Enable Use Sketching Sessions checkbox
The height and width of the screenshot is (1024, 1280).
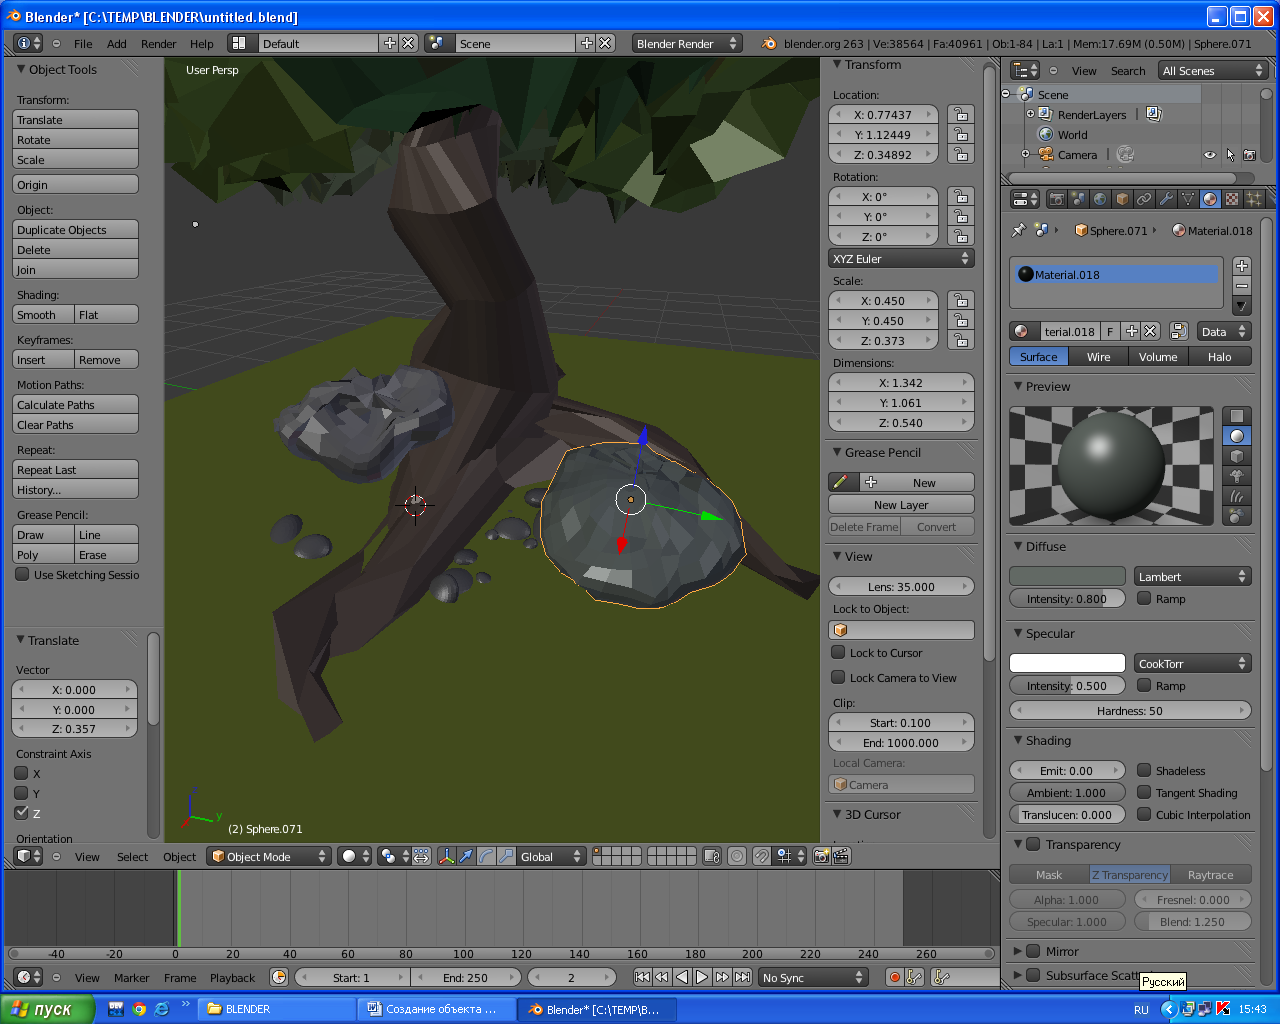click(22, 574)
